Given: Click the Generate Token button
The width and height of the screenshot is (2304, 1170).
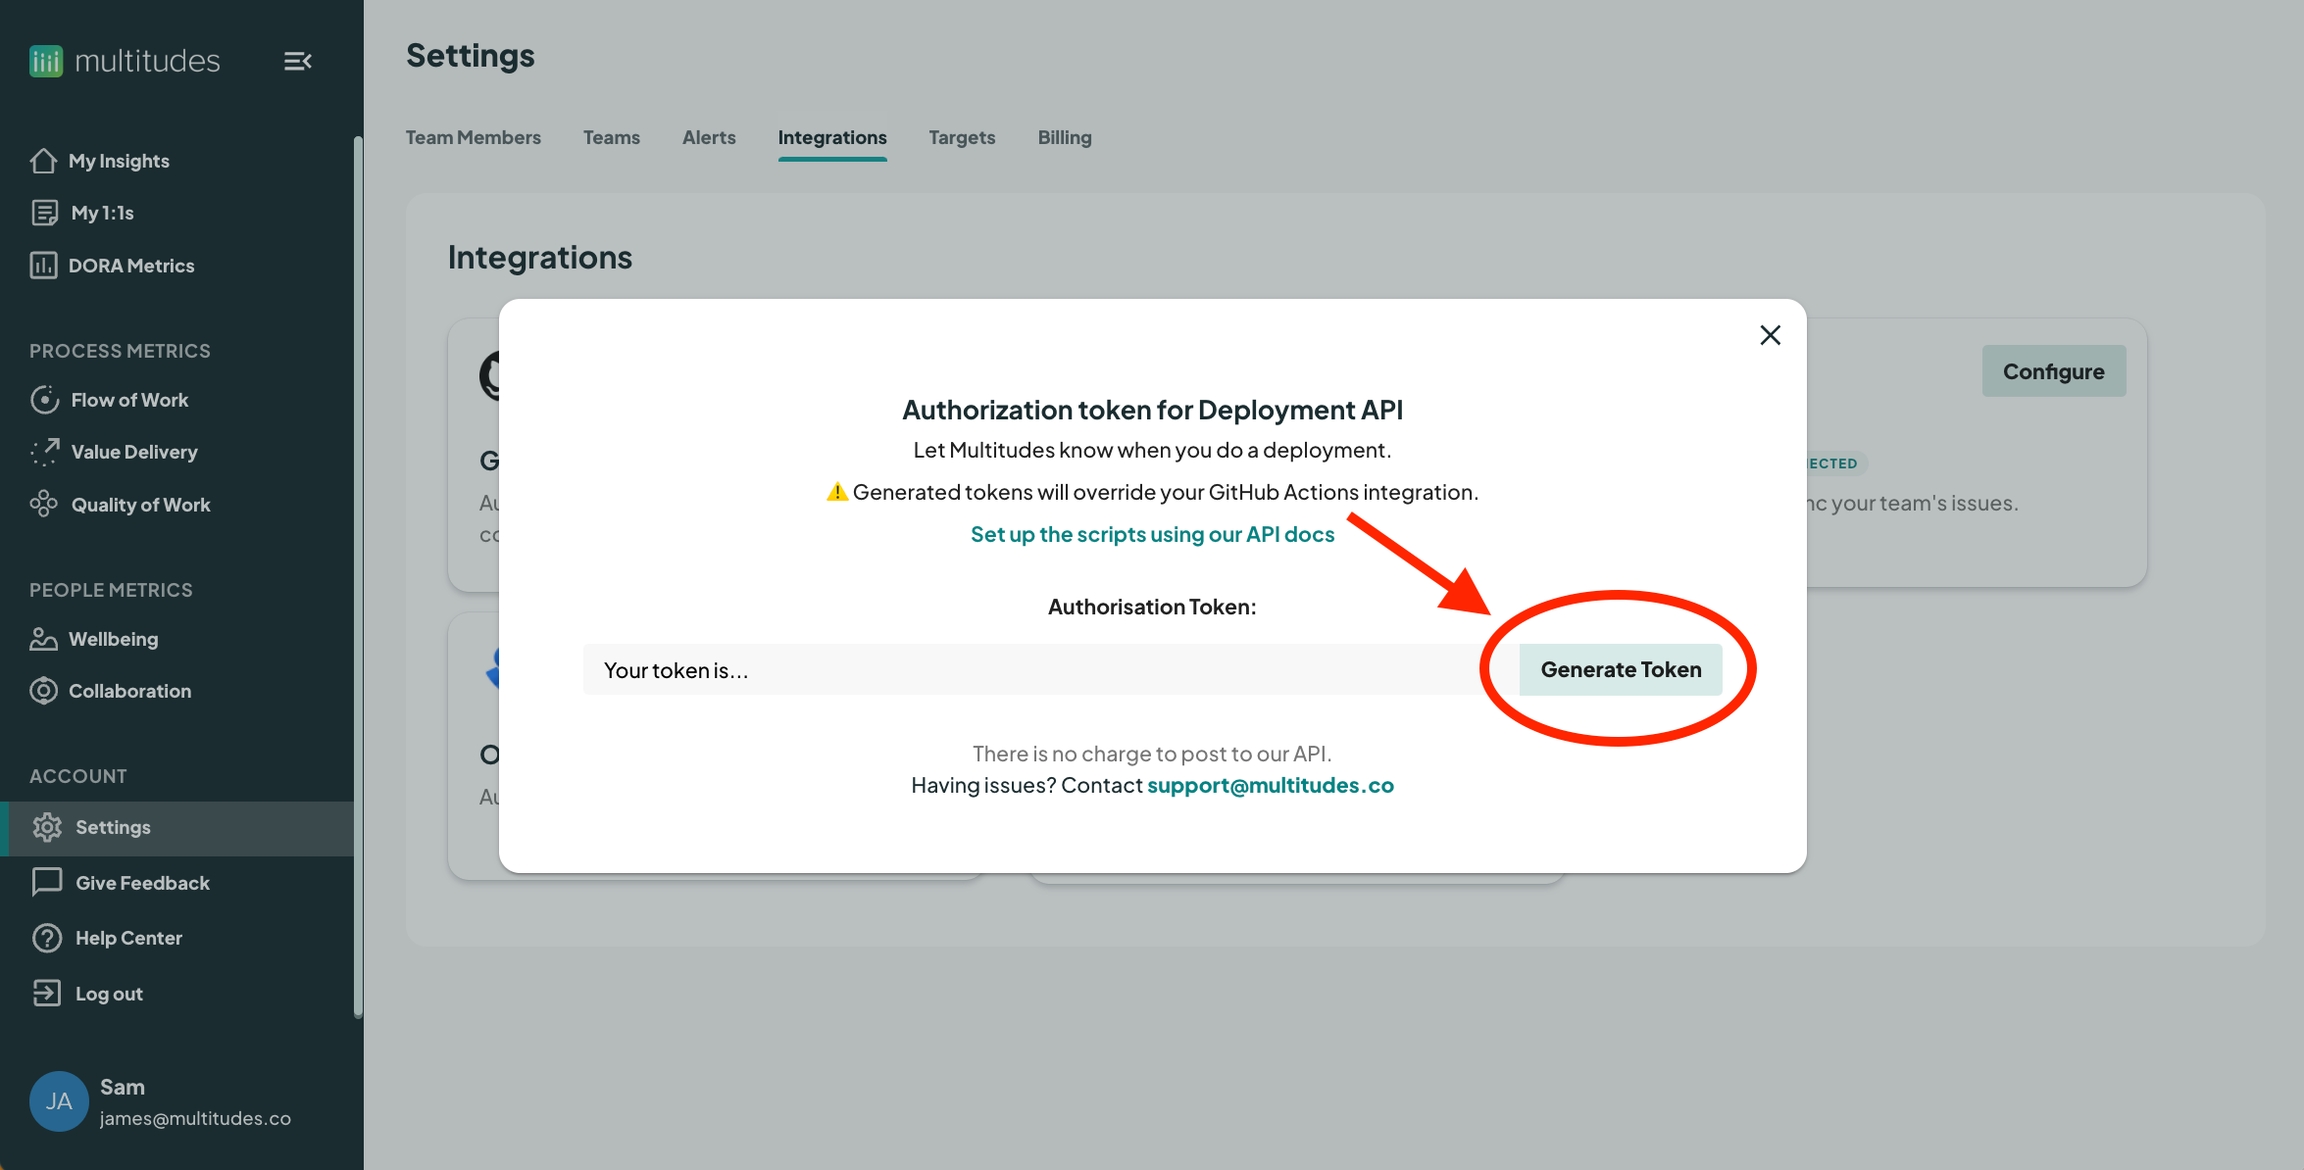Looking at the screenshot, I should point(1620,669).
